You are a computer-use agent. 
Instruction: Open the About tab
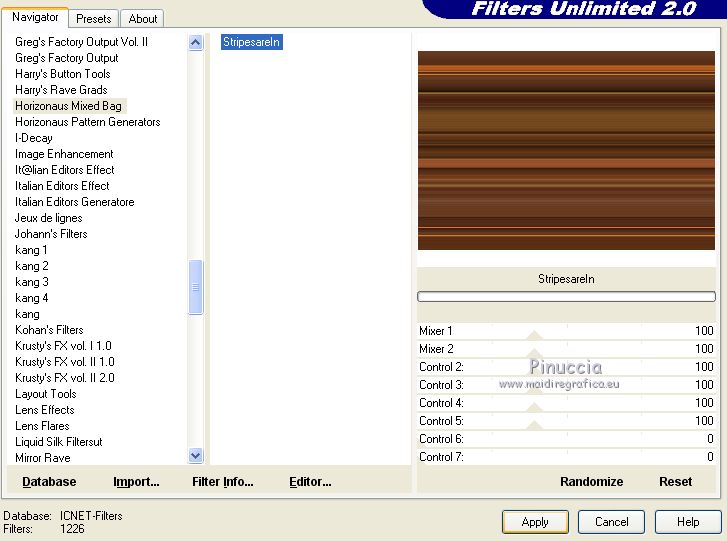pos(142,19)
